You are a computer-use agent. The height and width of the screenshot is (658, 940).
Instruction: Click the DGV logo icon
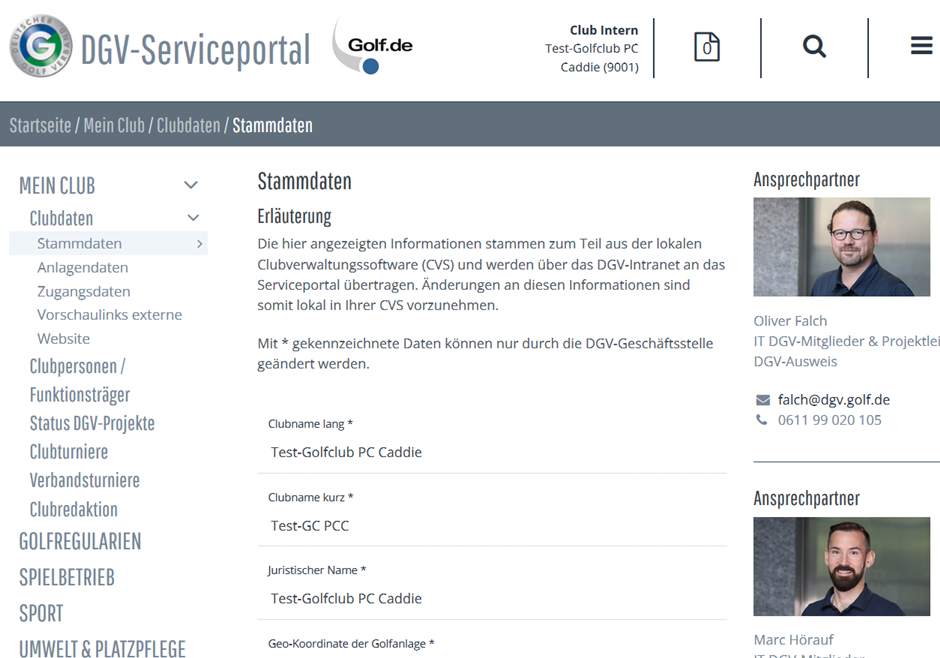[41, 46]
